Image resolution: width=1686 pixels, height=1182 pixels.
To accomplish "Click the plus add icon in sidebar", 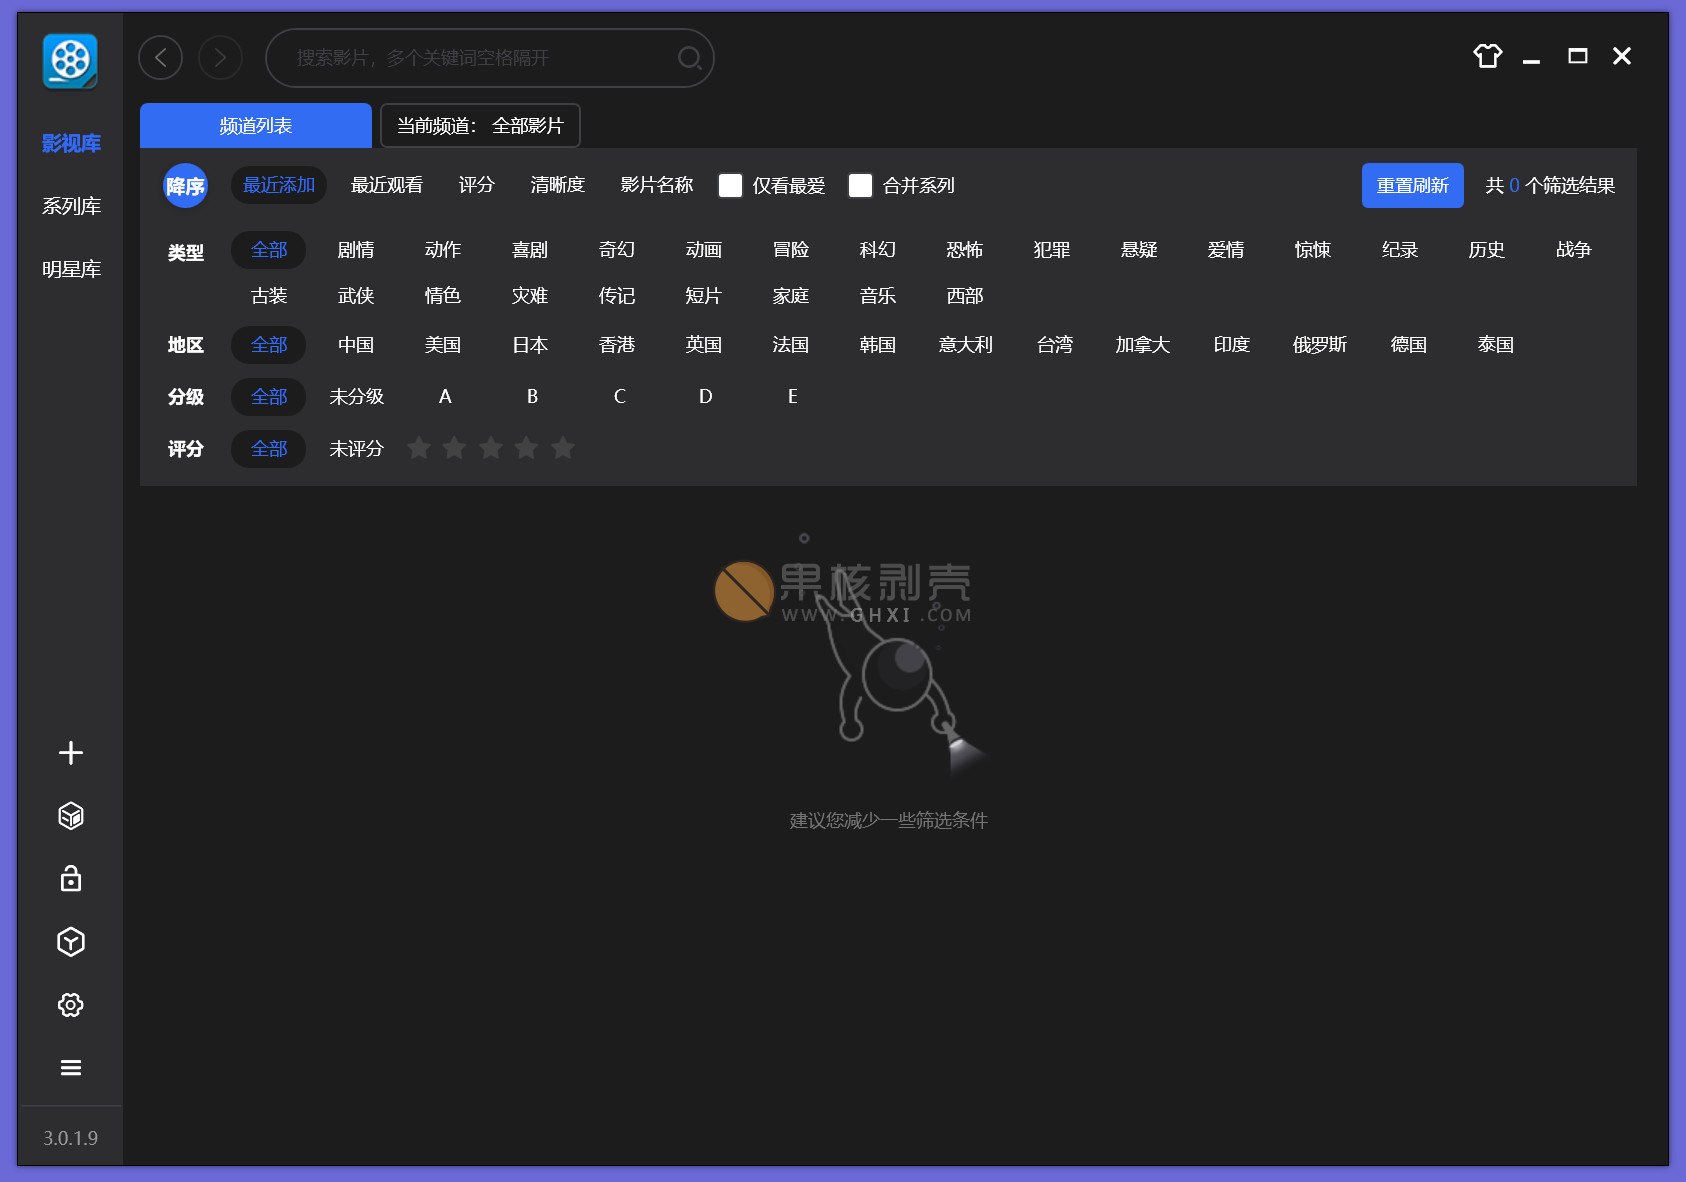I will [70, 753].
